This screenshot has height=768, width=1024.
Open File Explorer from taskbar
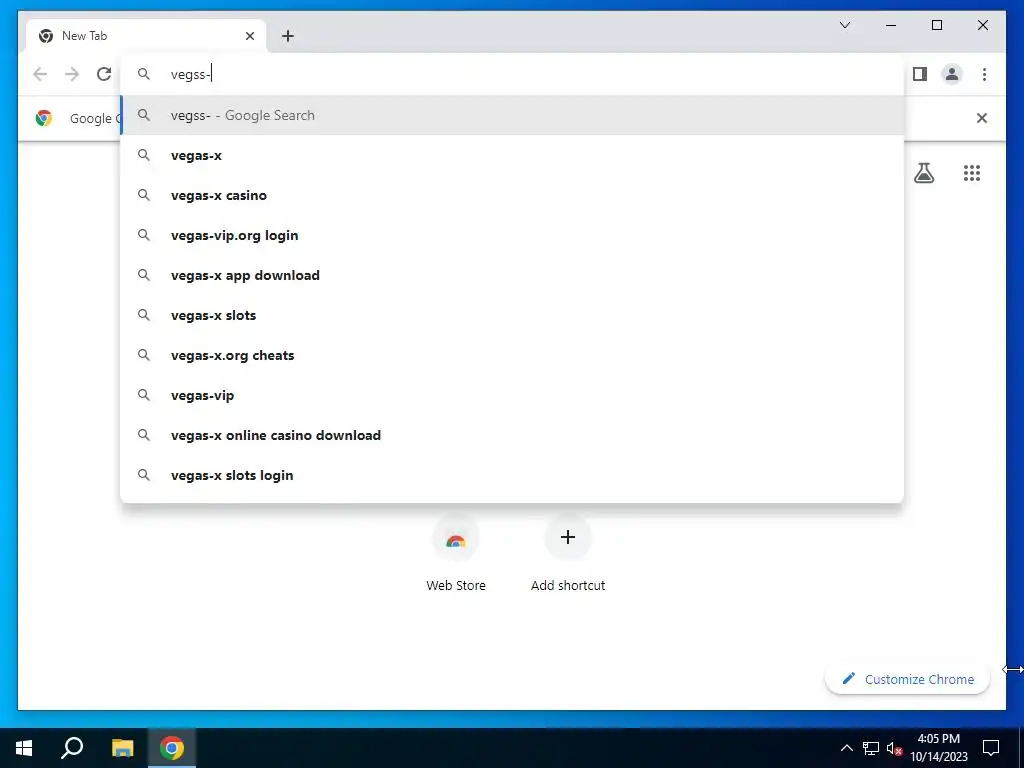[x=122, y=748]
